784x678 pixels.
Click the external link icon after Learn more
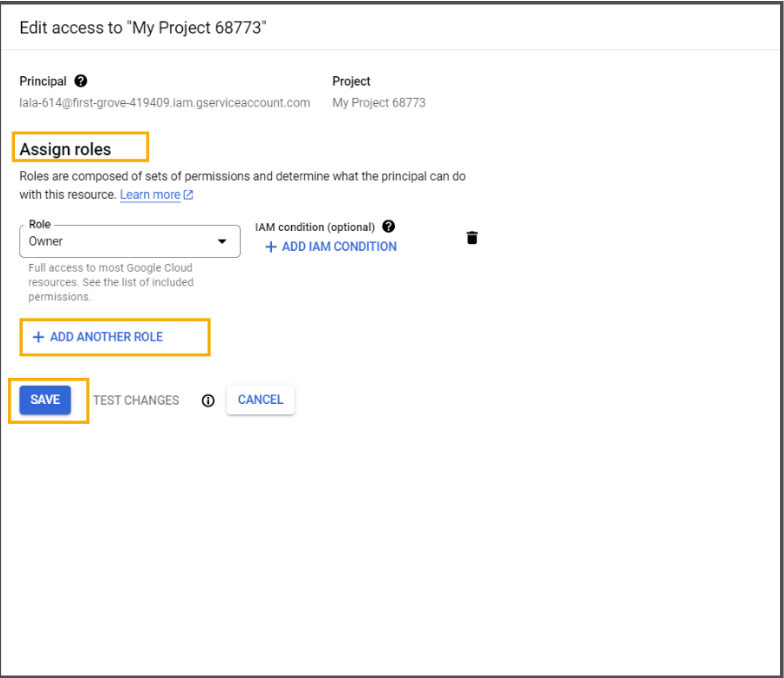click(x=188, y=194)
